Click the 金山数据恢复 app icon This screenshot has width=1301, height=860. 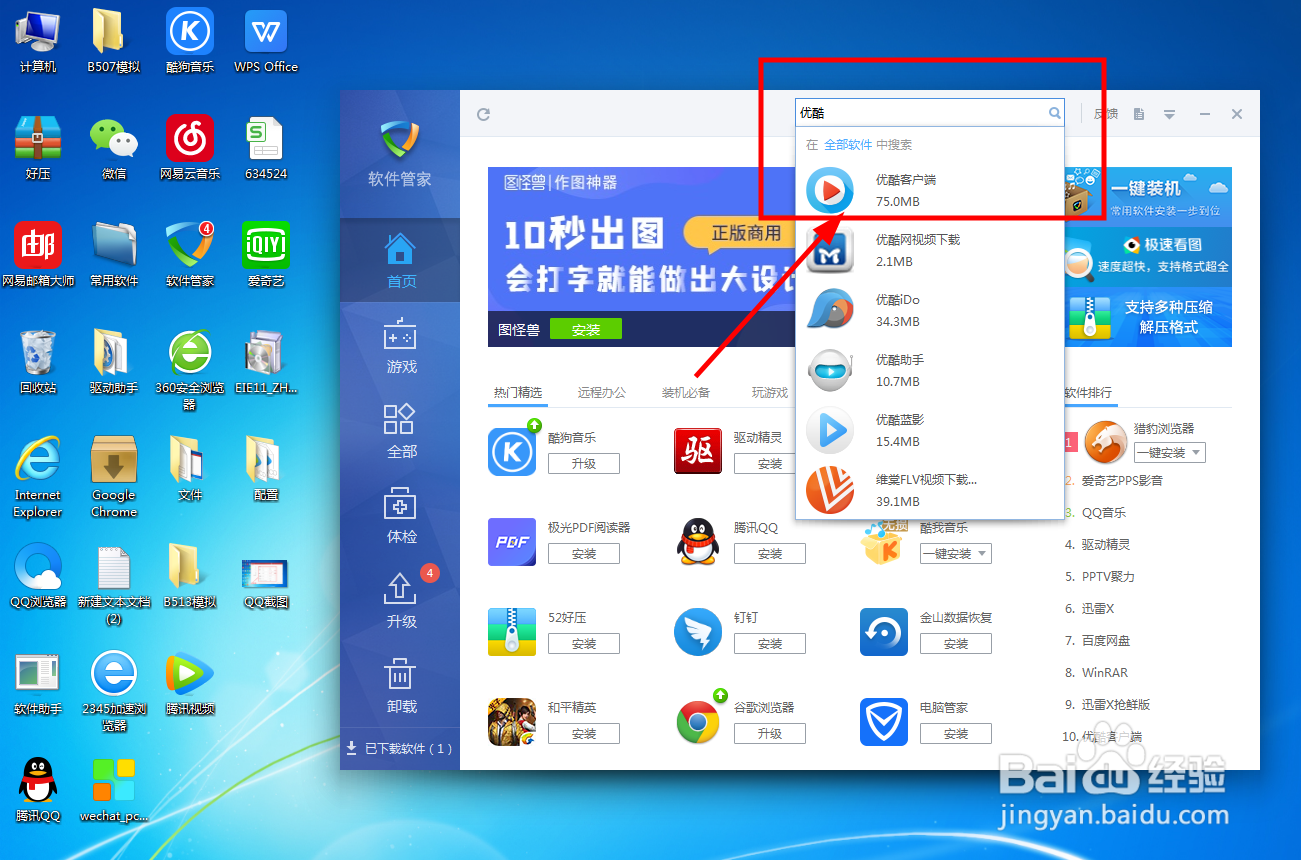884,632
